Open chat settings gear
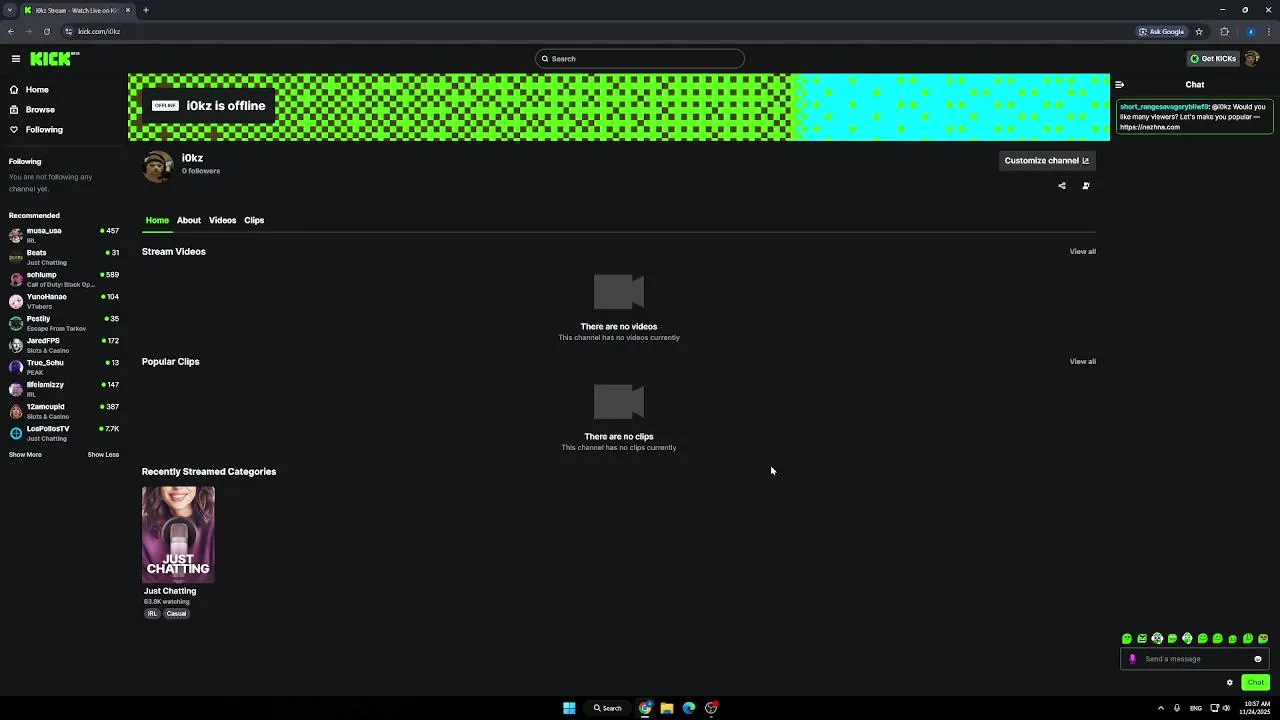Screen dimensions: 1280x720 coord(1230,683)
